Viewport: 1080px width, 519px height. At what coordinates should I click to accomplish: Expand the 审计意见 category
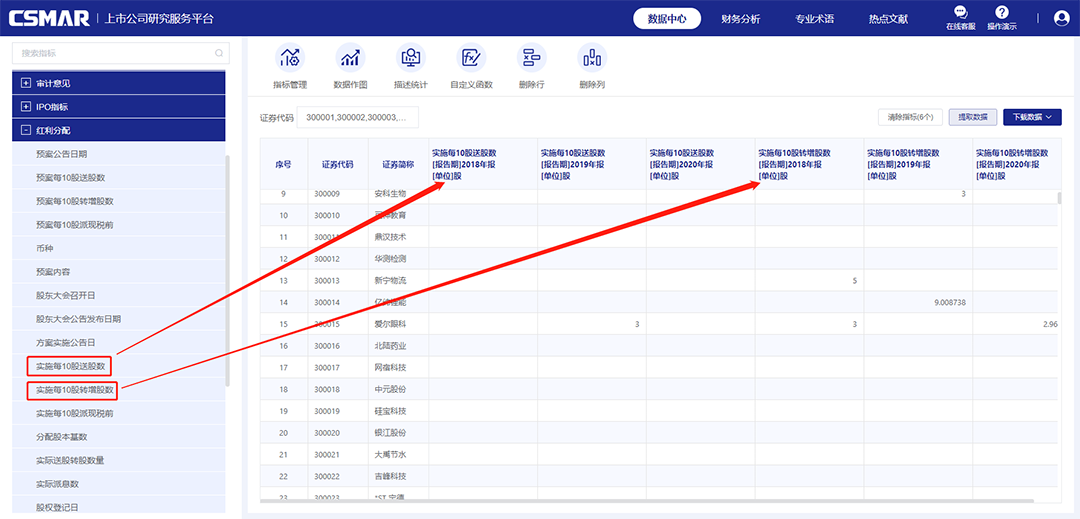[x=26, y=83]
